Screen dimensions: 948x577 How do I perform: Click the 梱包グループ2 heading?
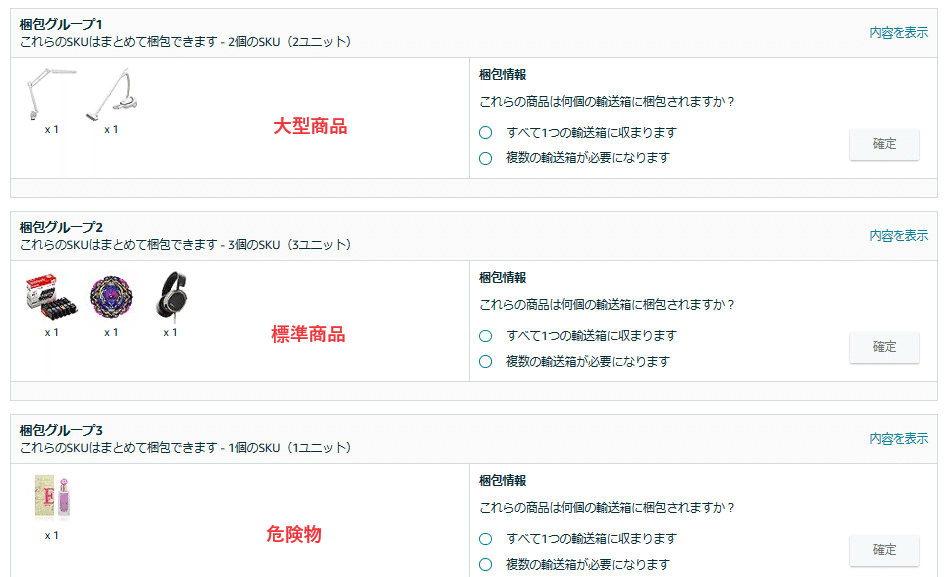(x=61, y=227)
